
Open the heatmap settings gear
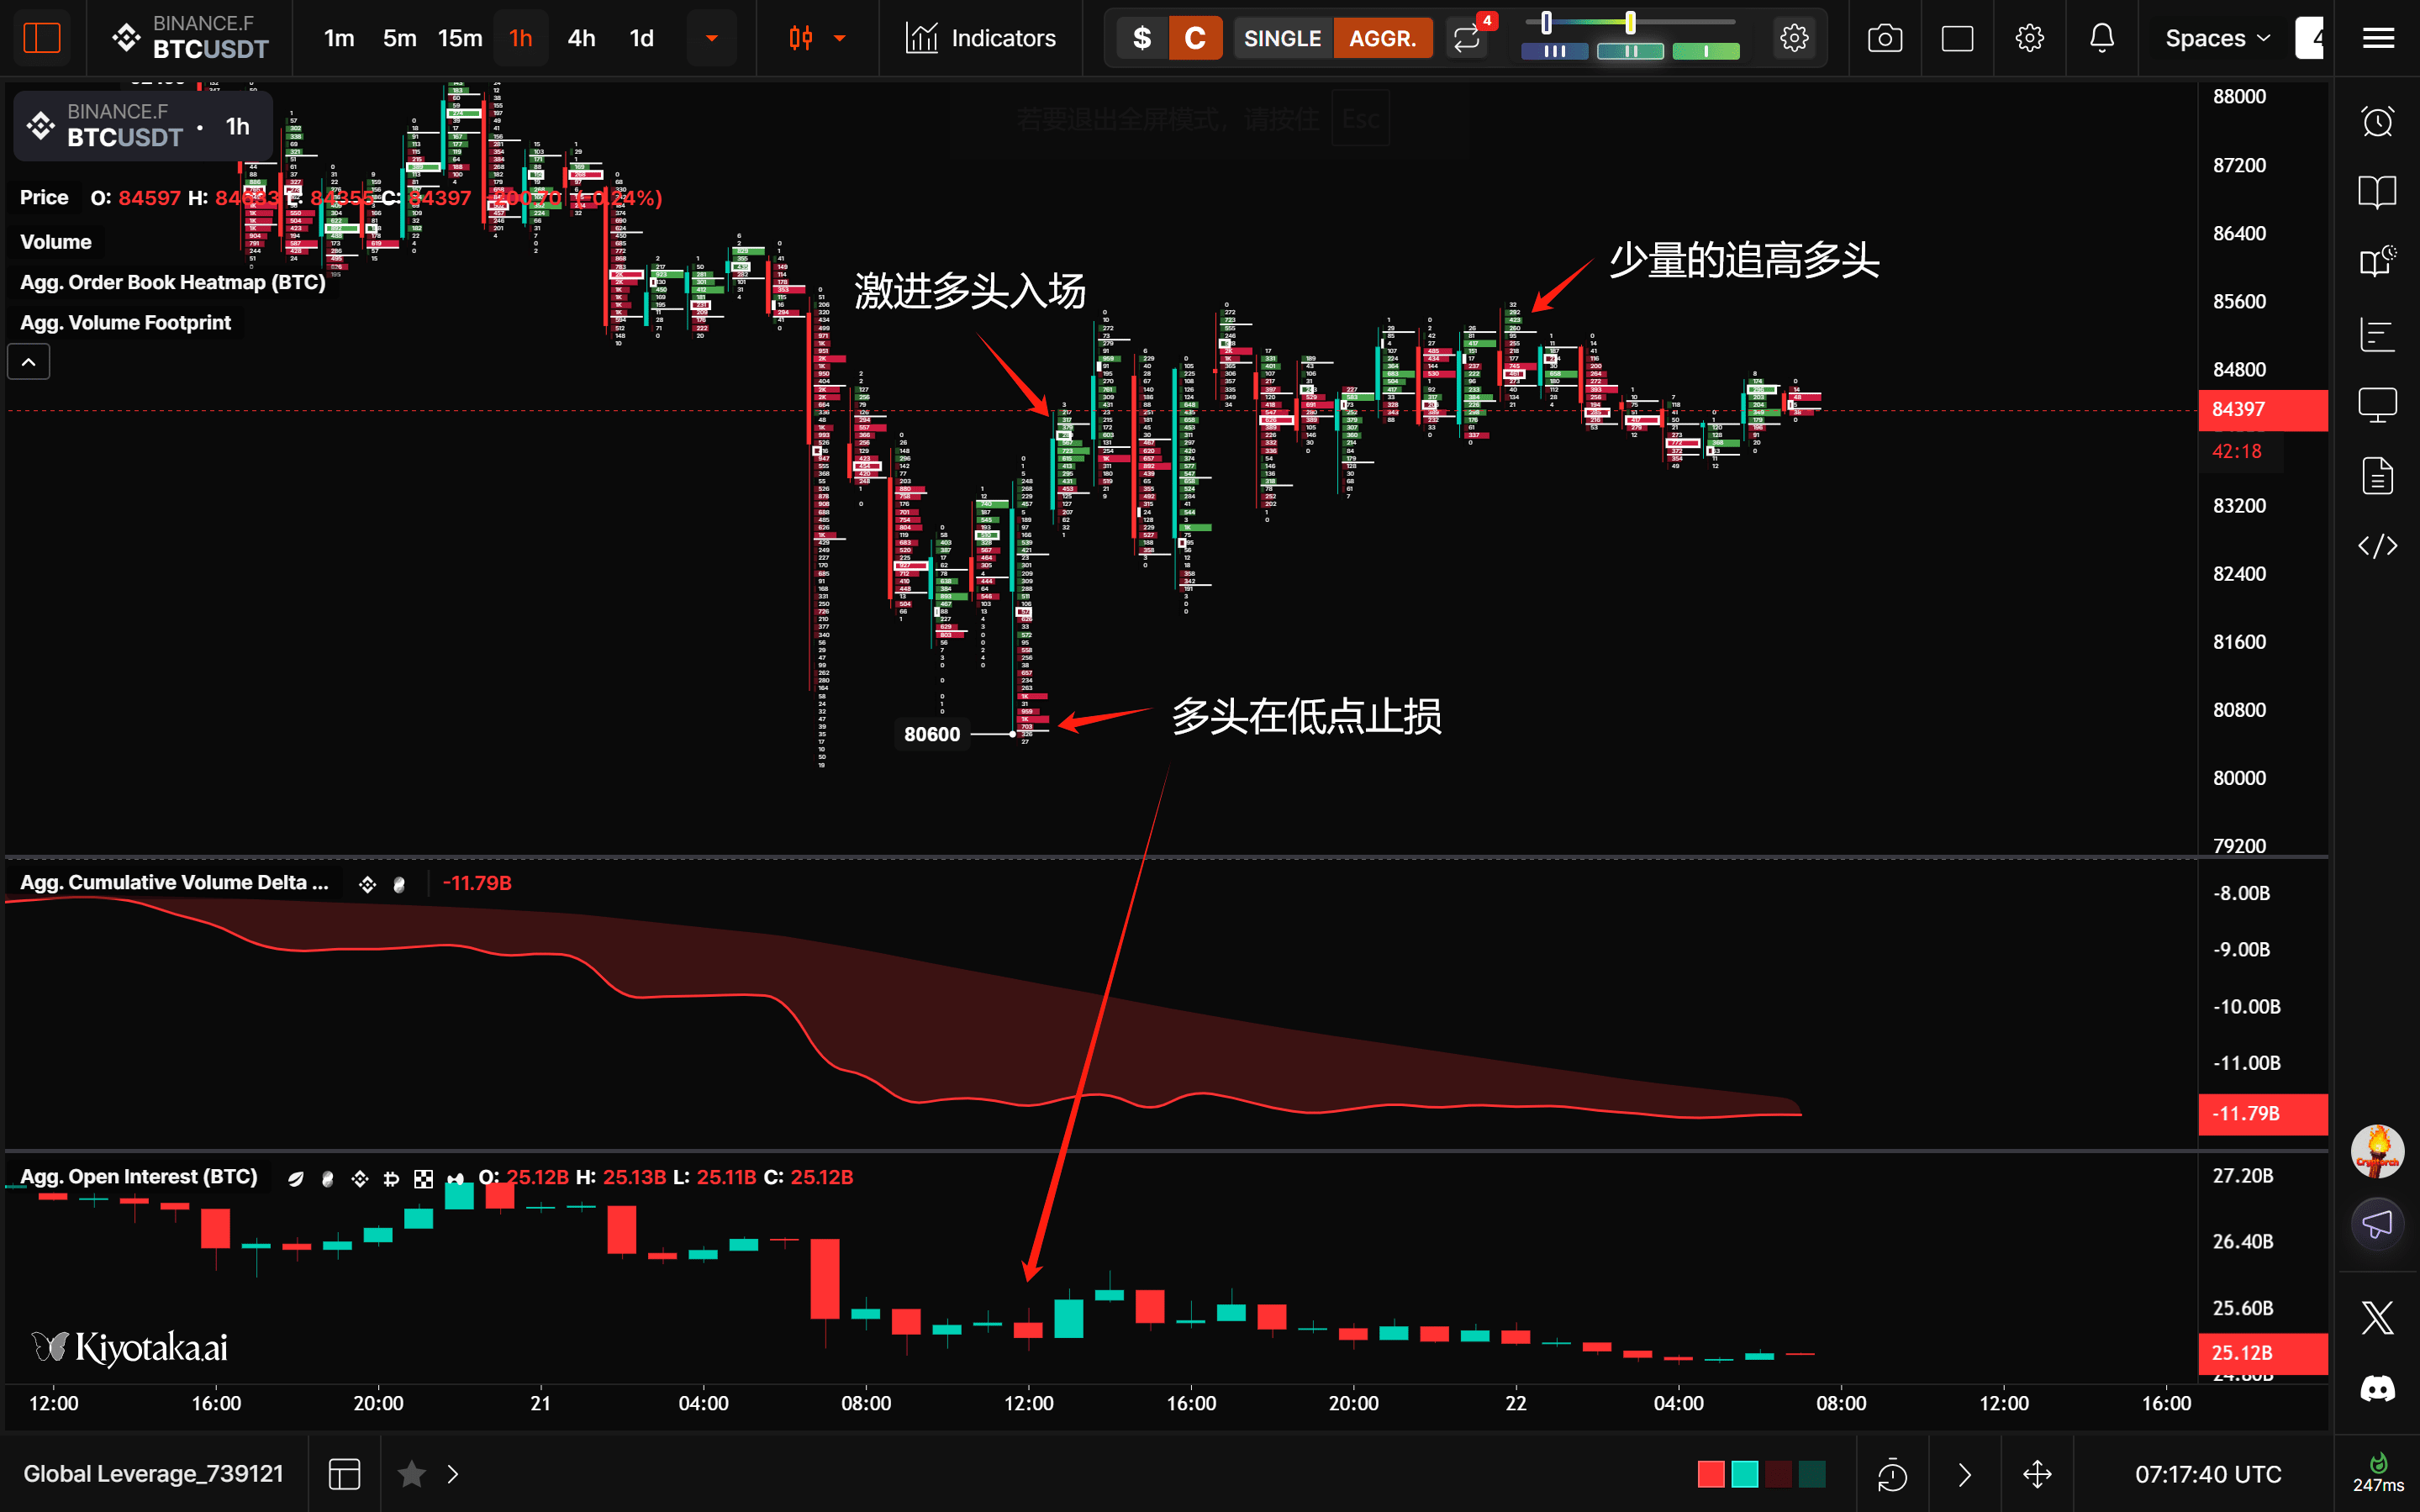pos(1794,39)
